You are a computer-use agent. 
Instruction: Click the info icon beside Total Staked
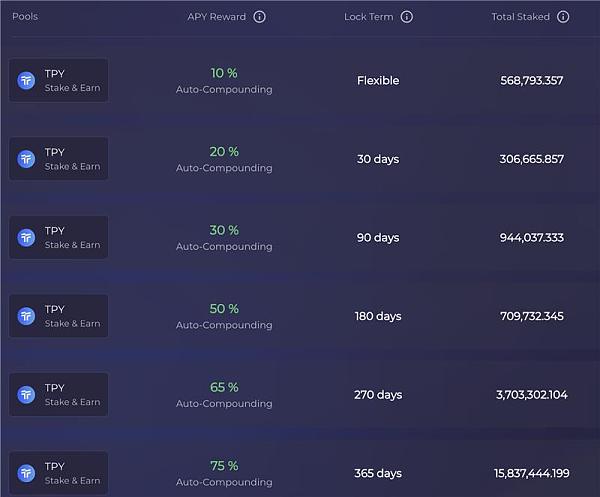563,17
